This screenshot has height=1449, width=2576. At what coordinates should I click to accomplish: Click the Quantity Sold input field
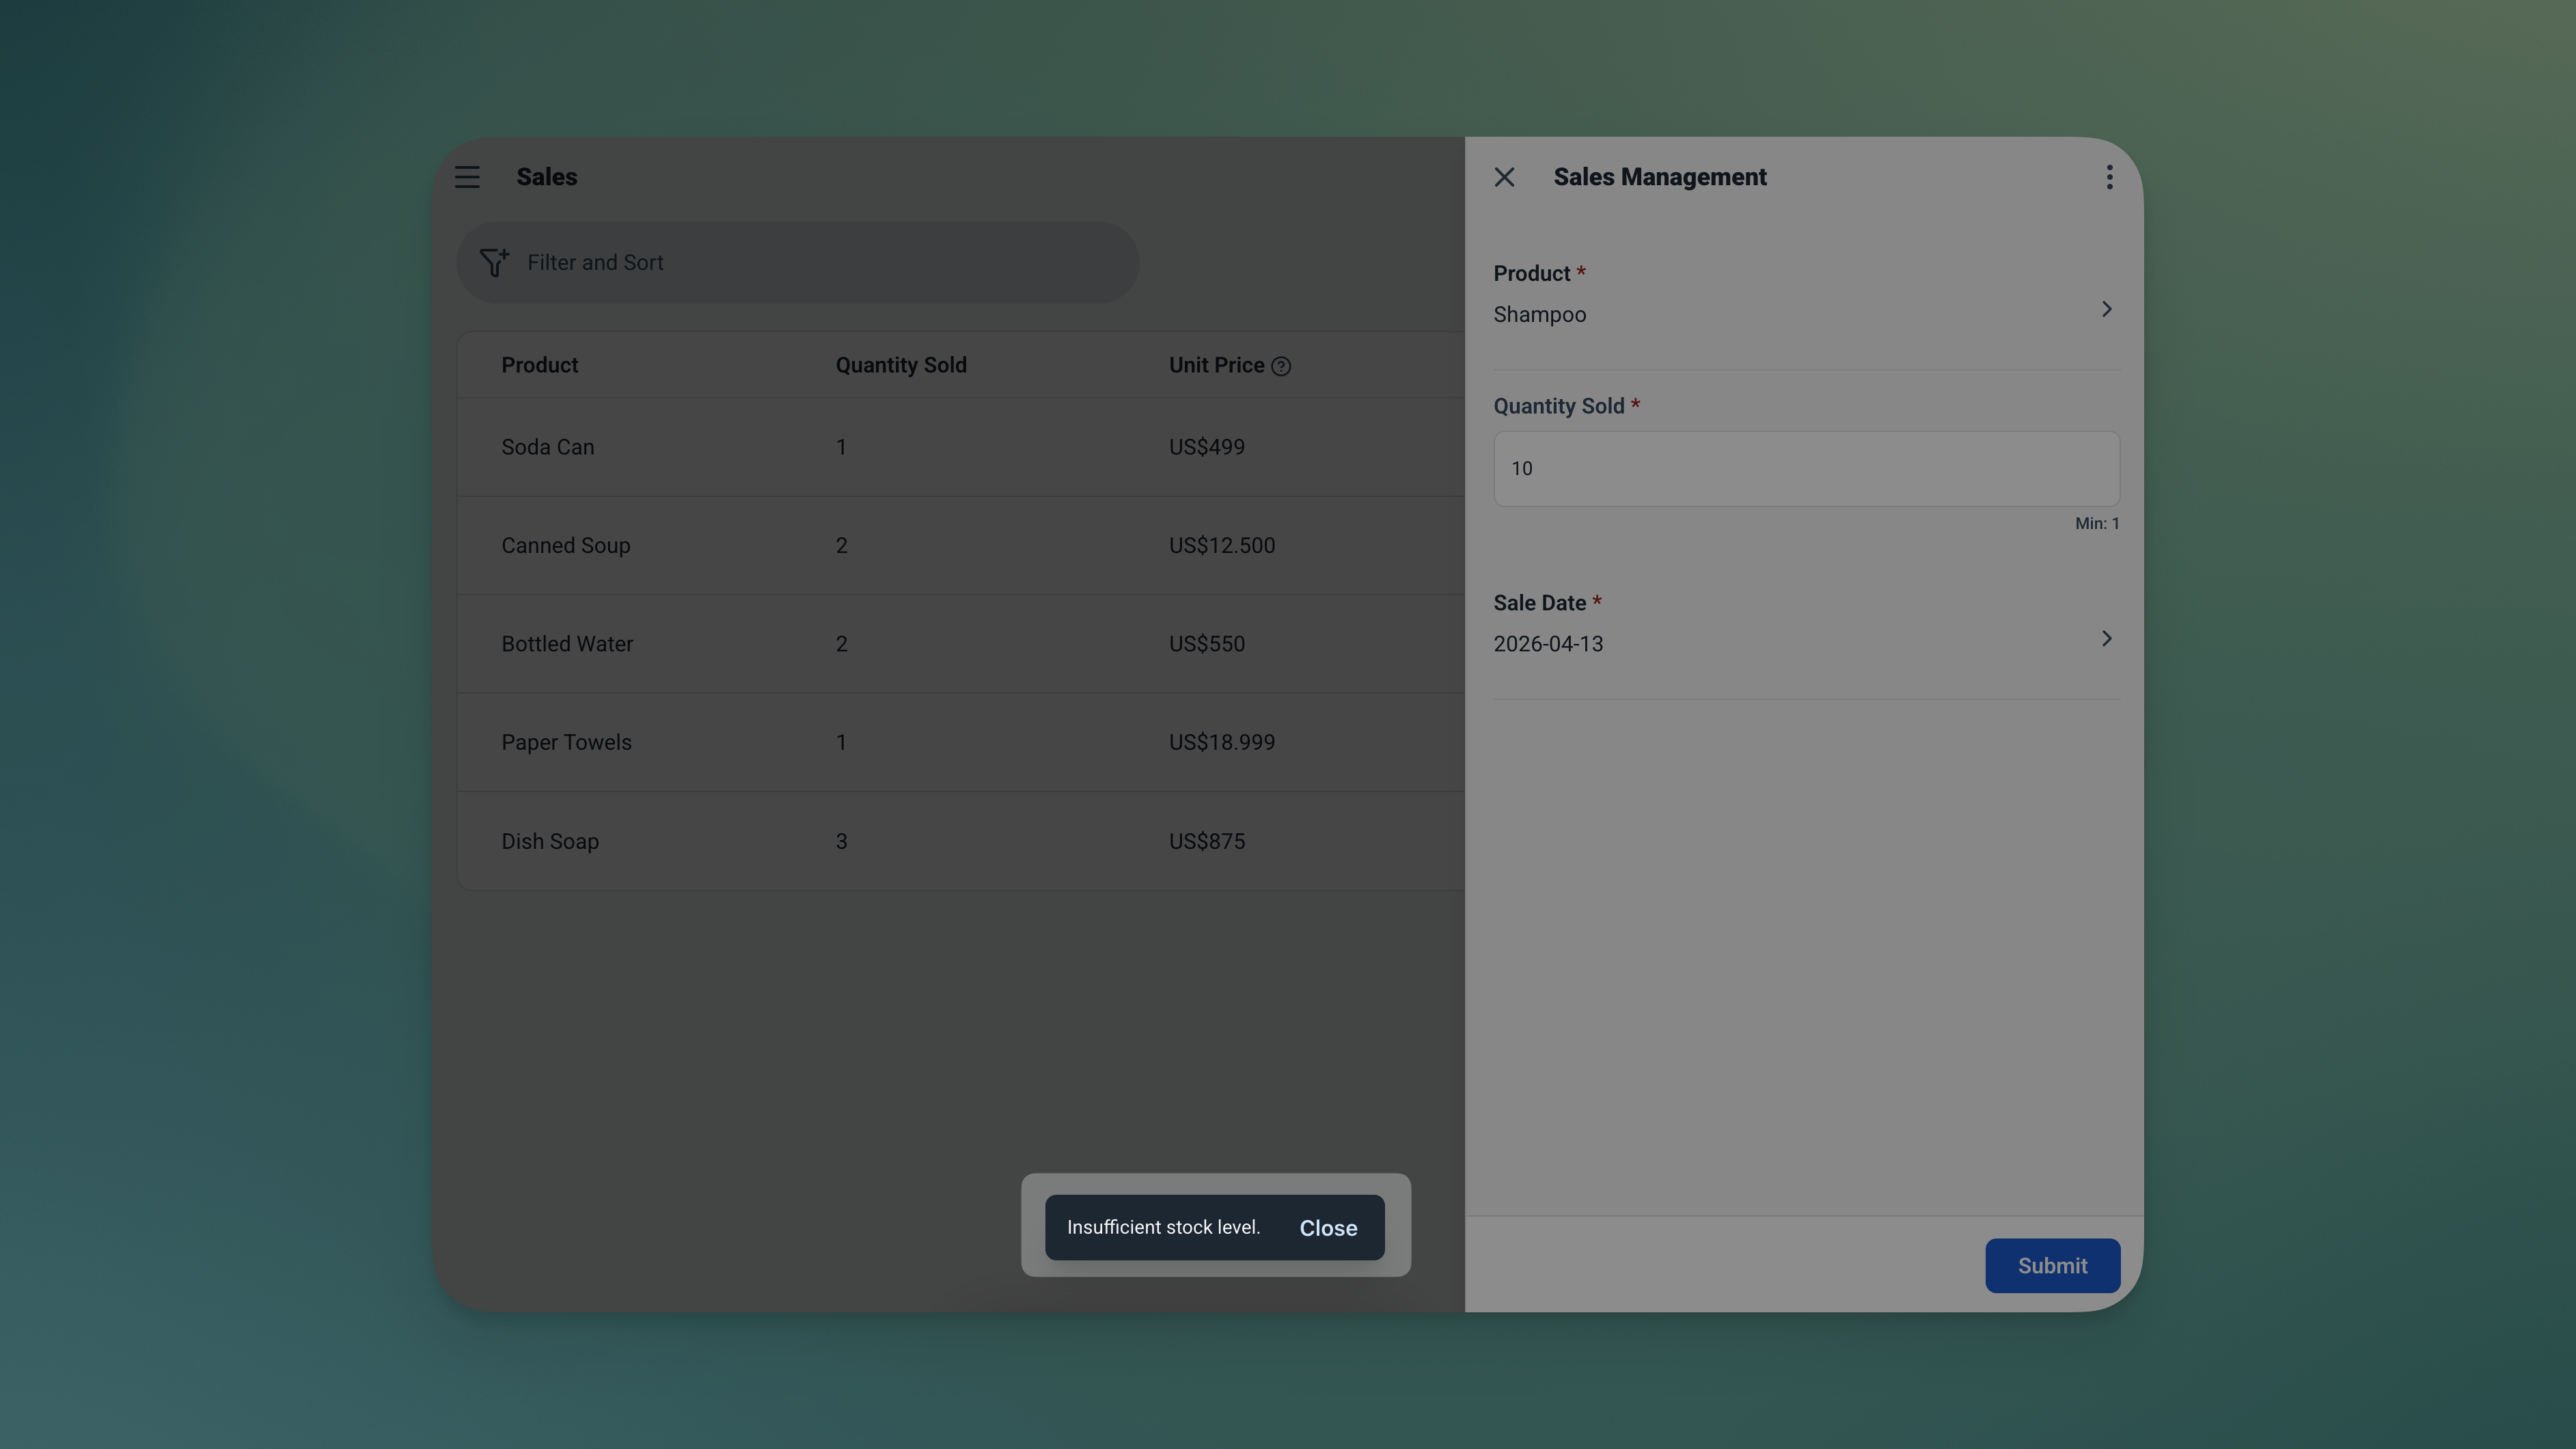coord(1805,468)
